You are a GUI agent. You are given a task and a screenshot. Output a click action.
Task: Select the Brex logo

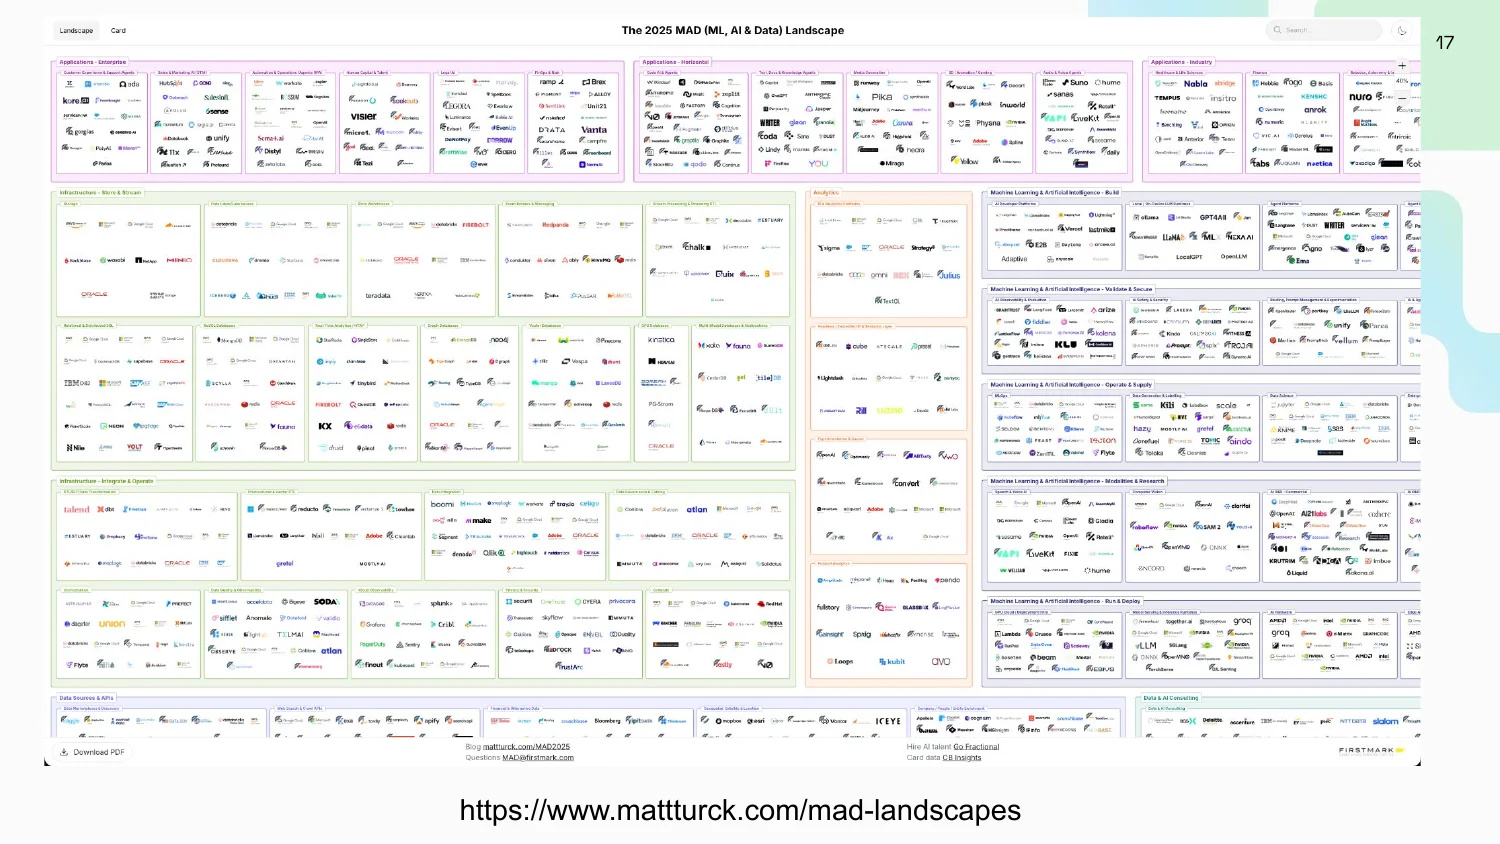click(x=594, y=82)
